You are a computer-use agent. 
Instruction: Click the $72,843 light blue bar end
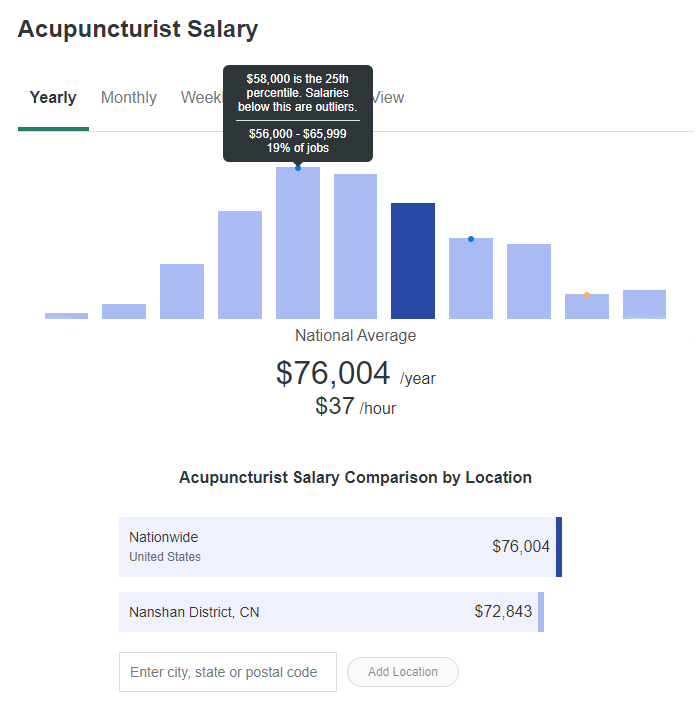pos(541,612)
